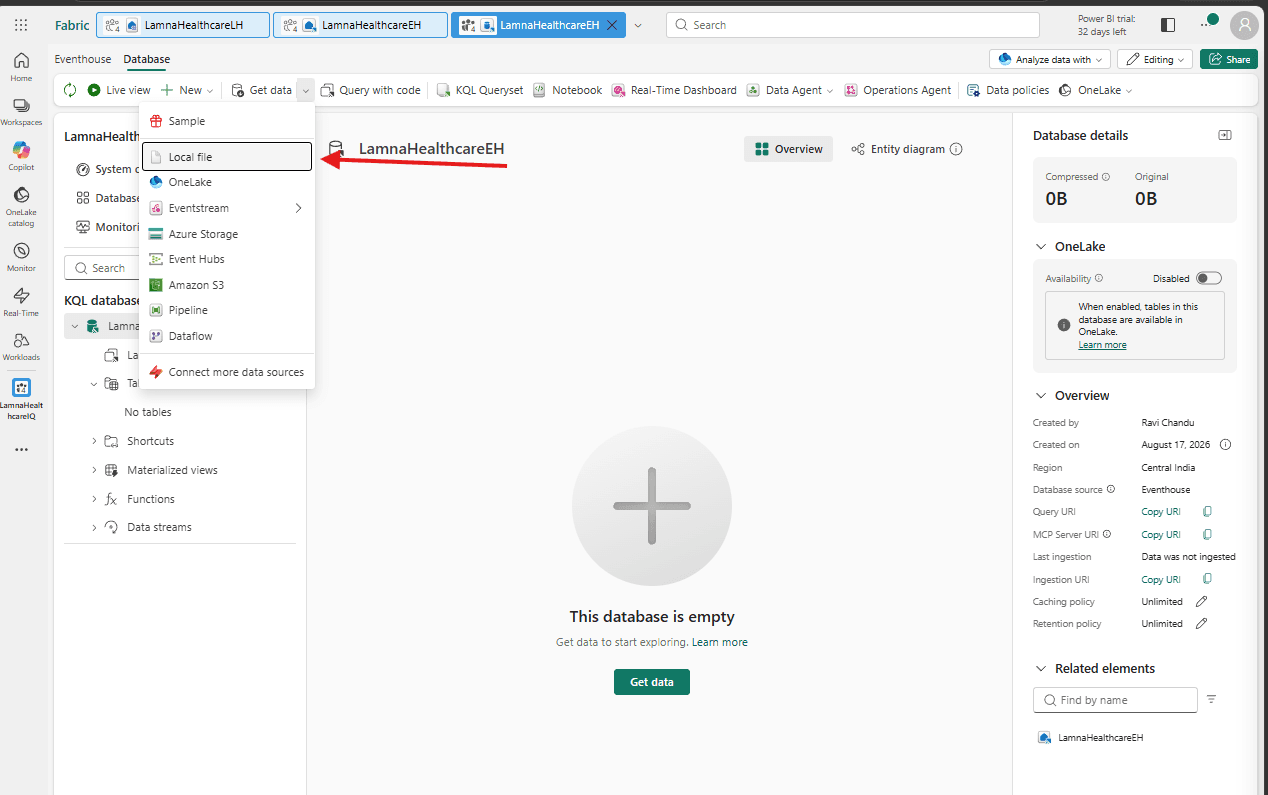Click the Entity diagram info icon
The height and width of the screenshot is (795, 1268).
point(956,149)
